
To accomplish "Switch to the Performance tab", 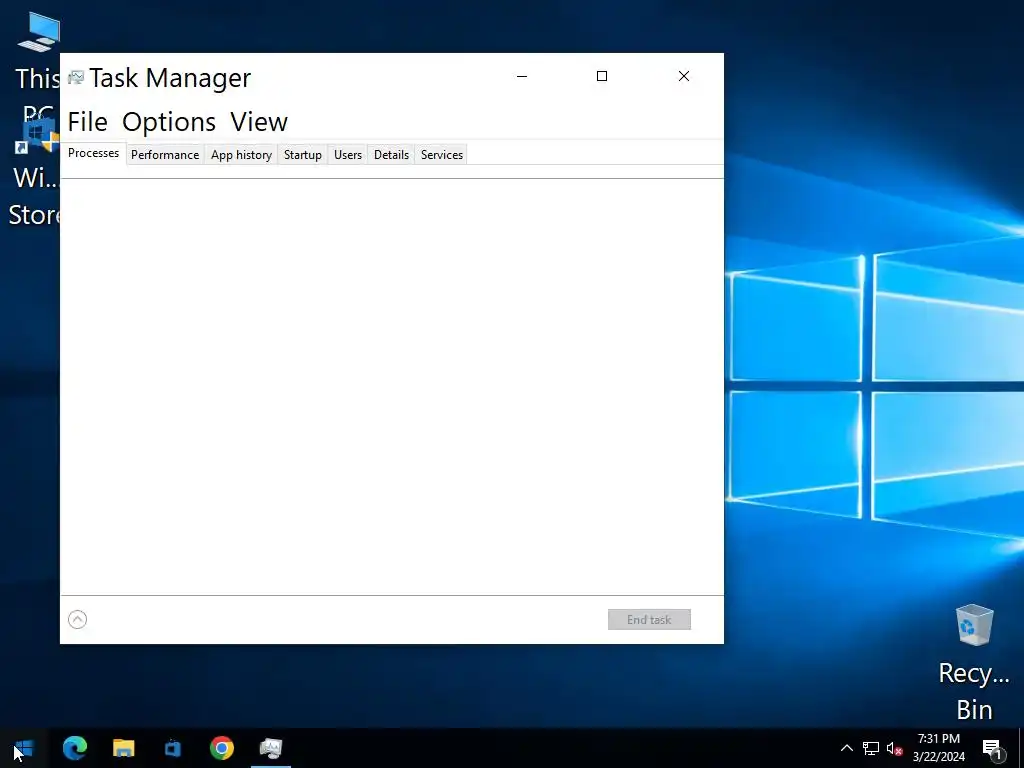I will point(165,155).
